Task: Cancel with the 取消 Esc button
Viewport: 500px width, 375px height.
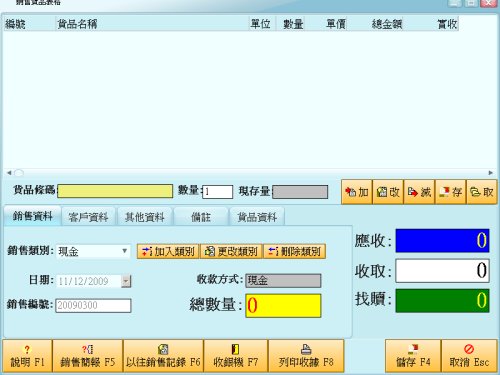Action: pos(469,356)
